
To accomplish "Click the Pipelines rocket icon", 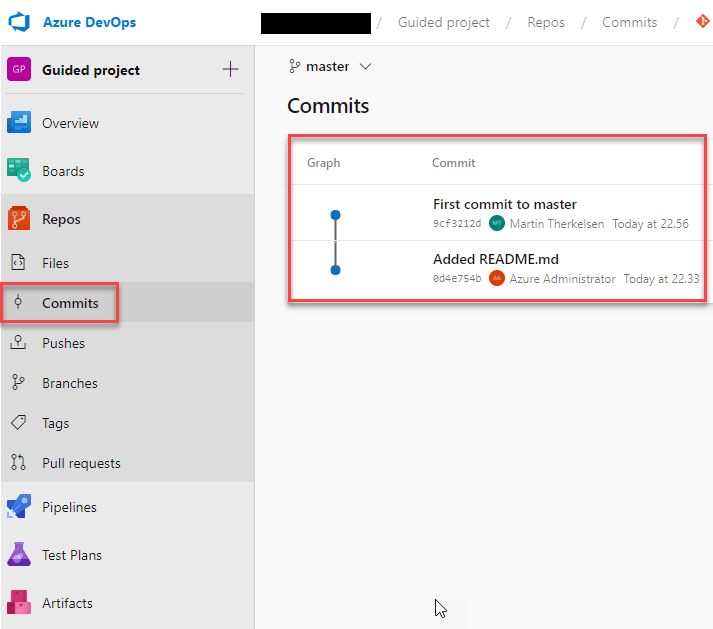I will click(x=19, y=506).
